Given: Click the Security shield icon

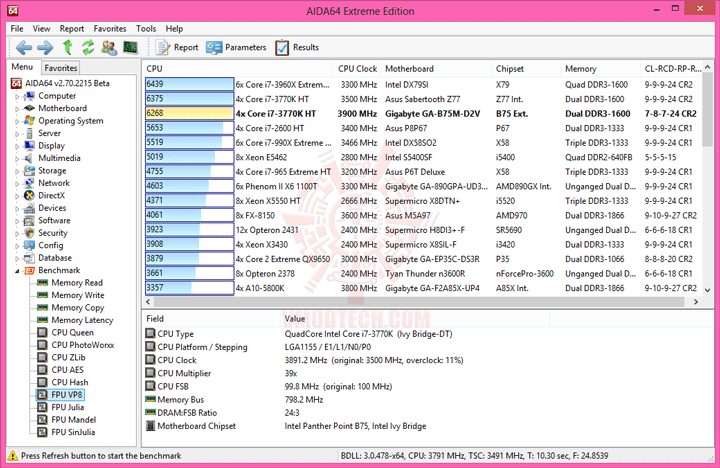Looking at the screenshot, I should [x=29, y=233].
